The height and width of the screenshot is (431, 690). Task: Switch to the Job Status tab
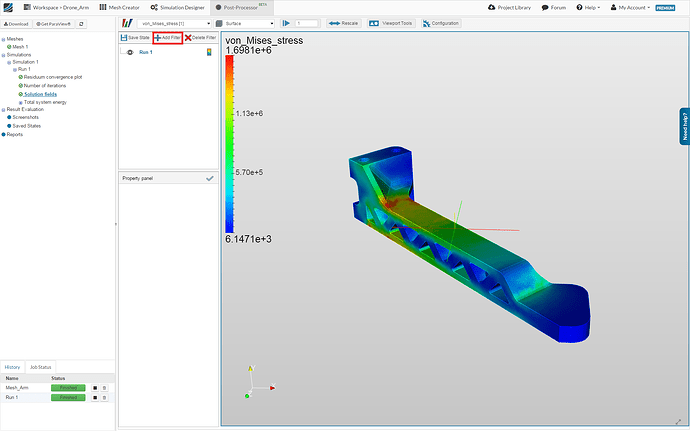pos(40,368)
